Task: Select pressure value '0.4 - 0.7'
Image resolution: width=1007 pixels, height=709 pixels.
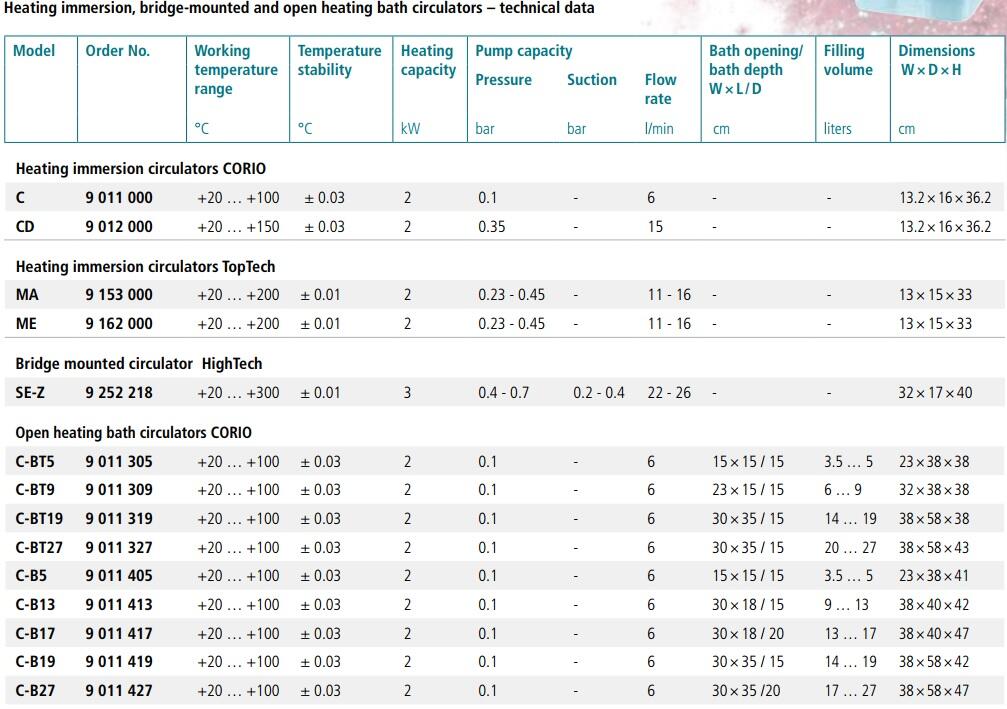Action: coord(504,392)
